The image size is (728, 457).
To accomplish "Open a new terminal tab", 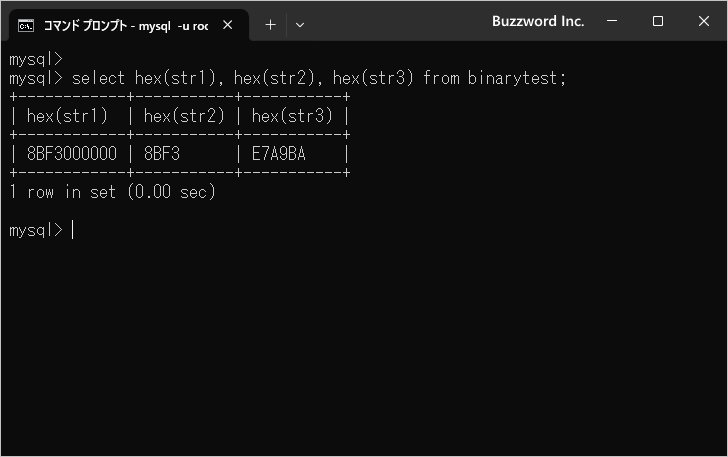I will click(270, 25).
